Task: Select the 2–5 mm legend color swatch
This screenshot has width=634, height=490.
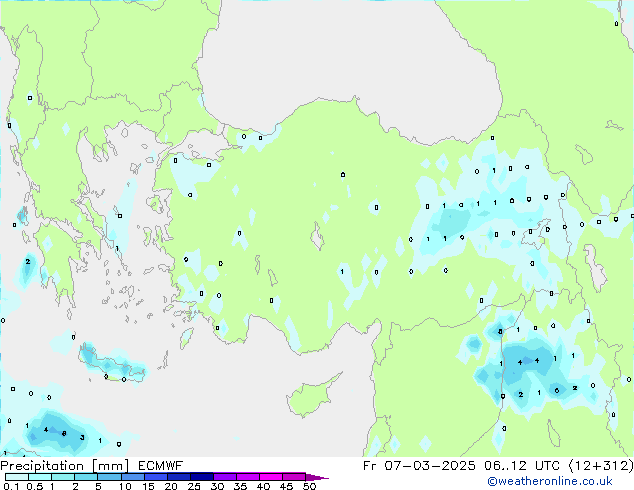Action: (86, 477)
